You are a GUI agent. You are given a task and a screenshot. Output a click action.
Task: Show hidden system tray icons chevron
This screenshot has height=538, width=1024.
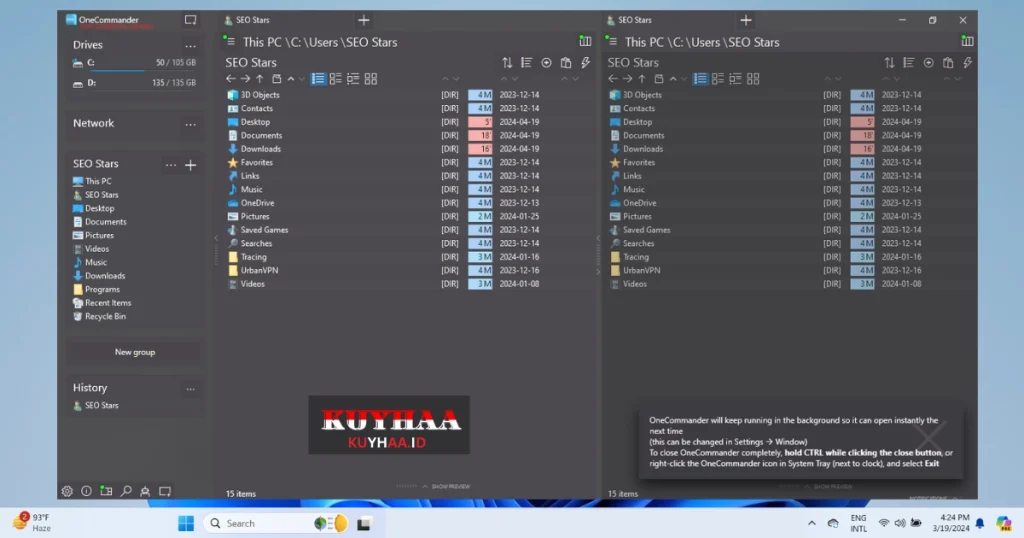812,523
